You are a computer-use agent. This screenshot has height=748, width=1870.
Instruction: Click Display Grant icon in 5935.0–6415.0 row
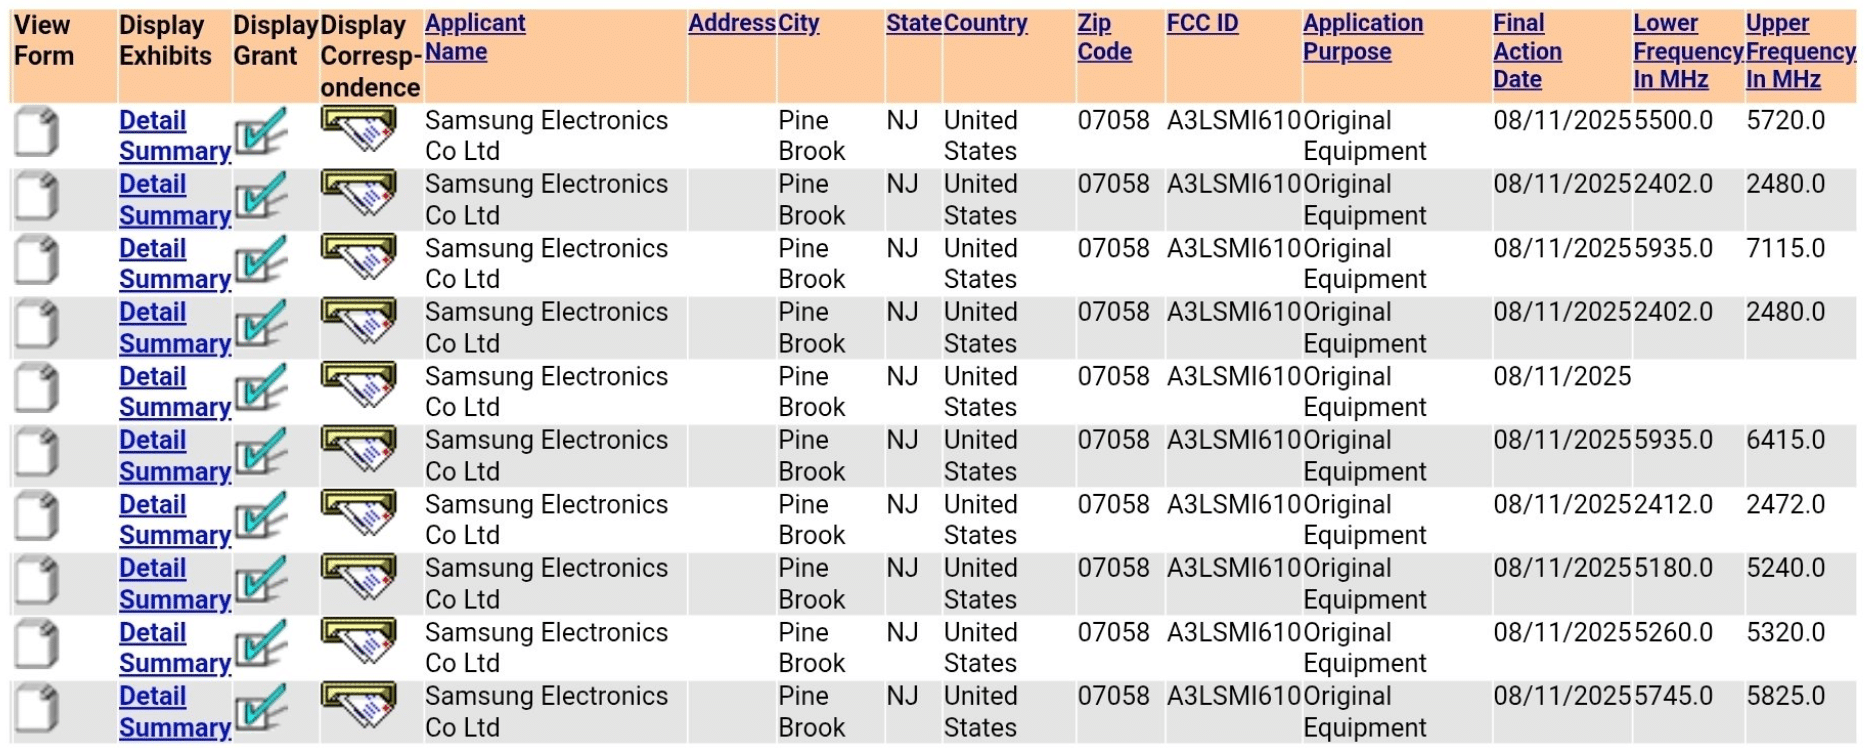(x=261, y=453)
